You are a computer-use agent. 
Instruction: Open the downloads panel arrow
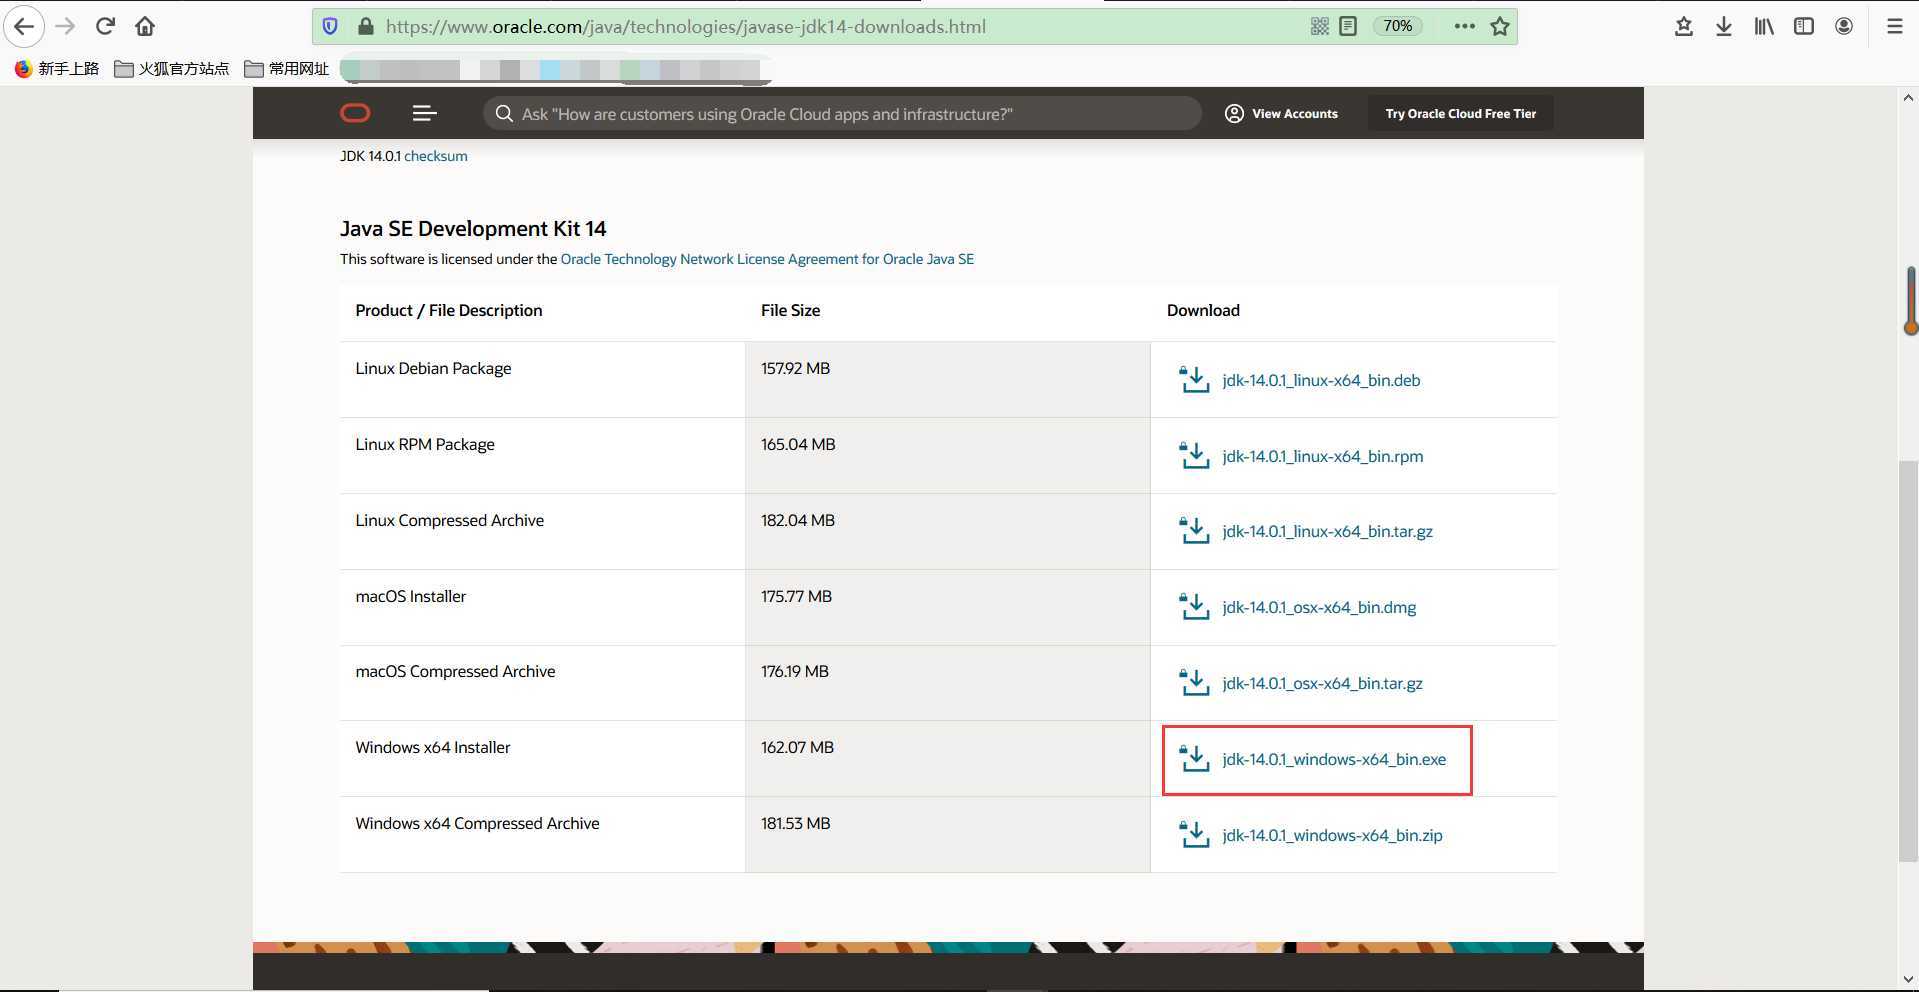tap(1724, 26)
